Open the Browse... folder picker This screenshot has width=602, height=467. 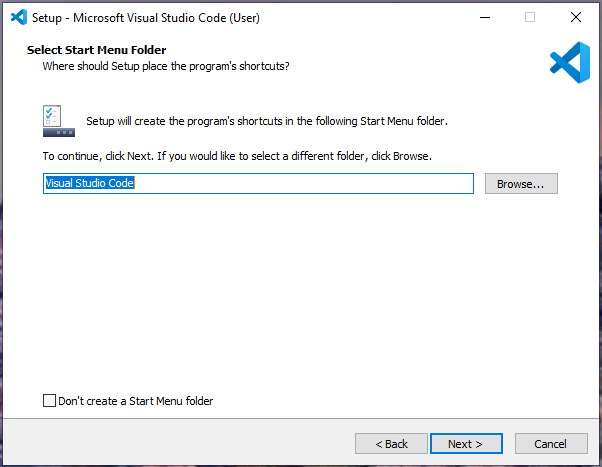(520, 184)
